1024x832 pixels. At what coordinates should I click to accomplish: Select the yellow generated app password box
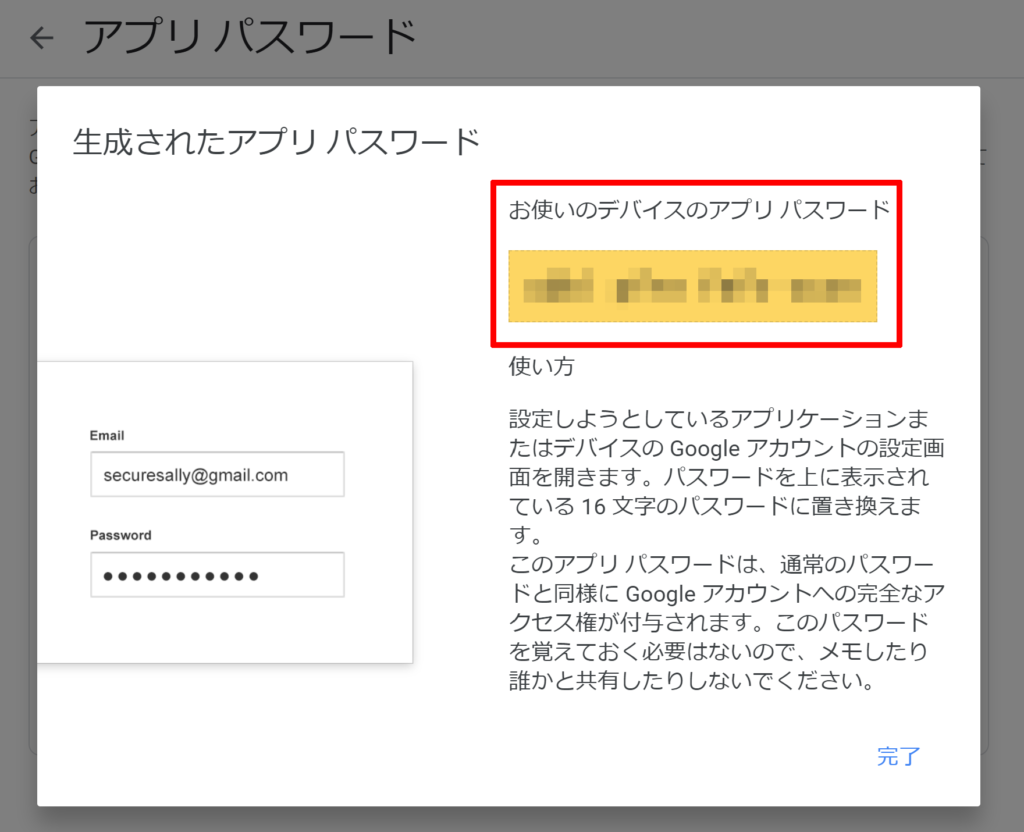[x=692, y=286]
